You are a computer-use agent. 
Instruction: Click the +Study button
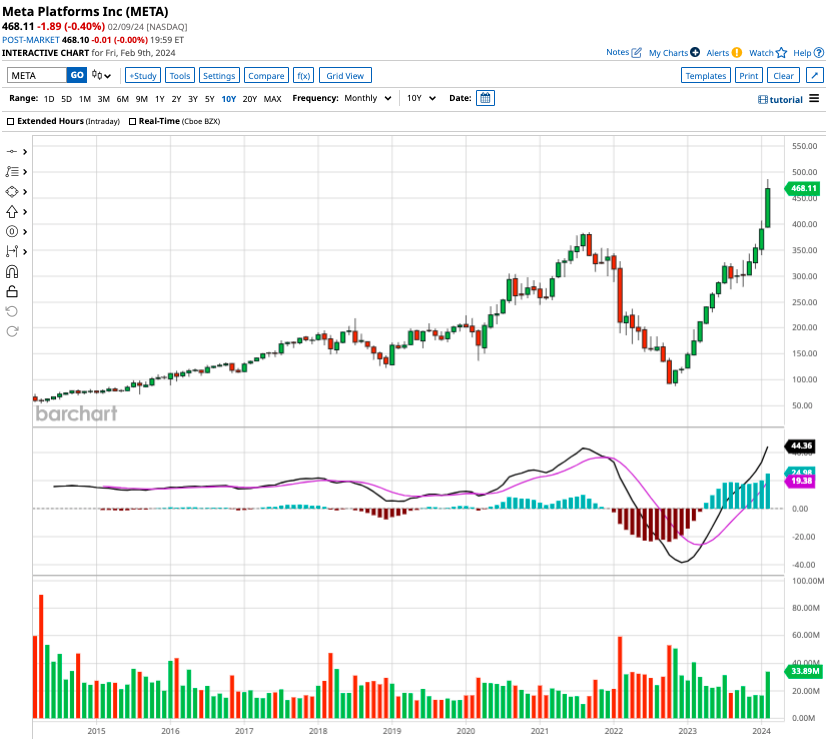pos(143,75)
